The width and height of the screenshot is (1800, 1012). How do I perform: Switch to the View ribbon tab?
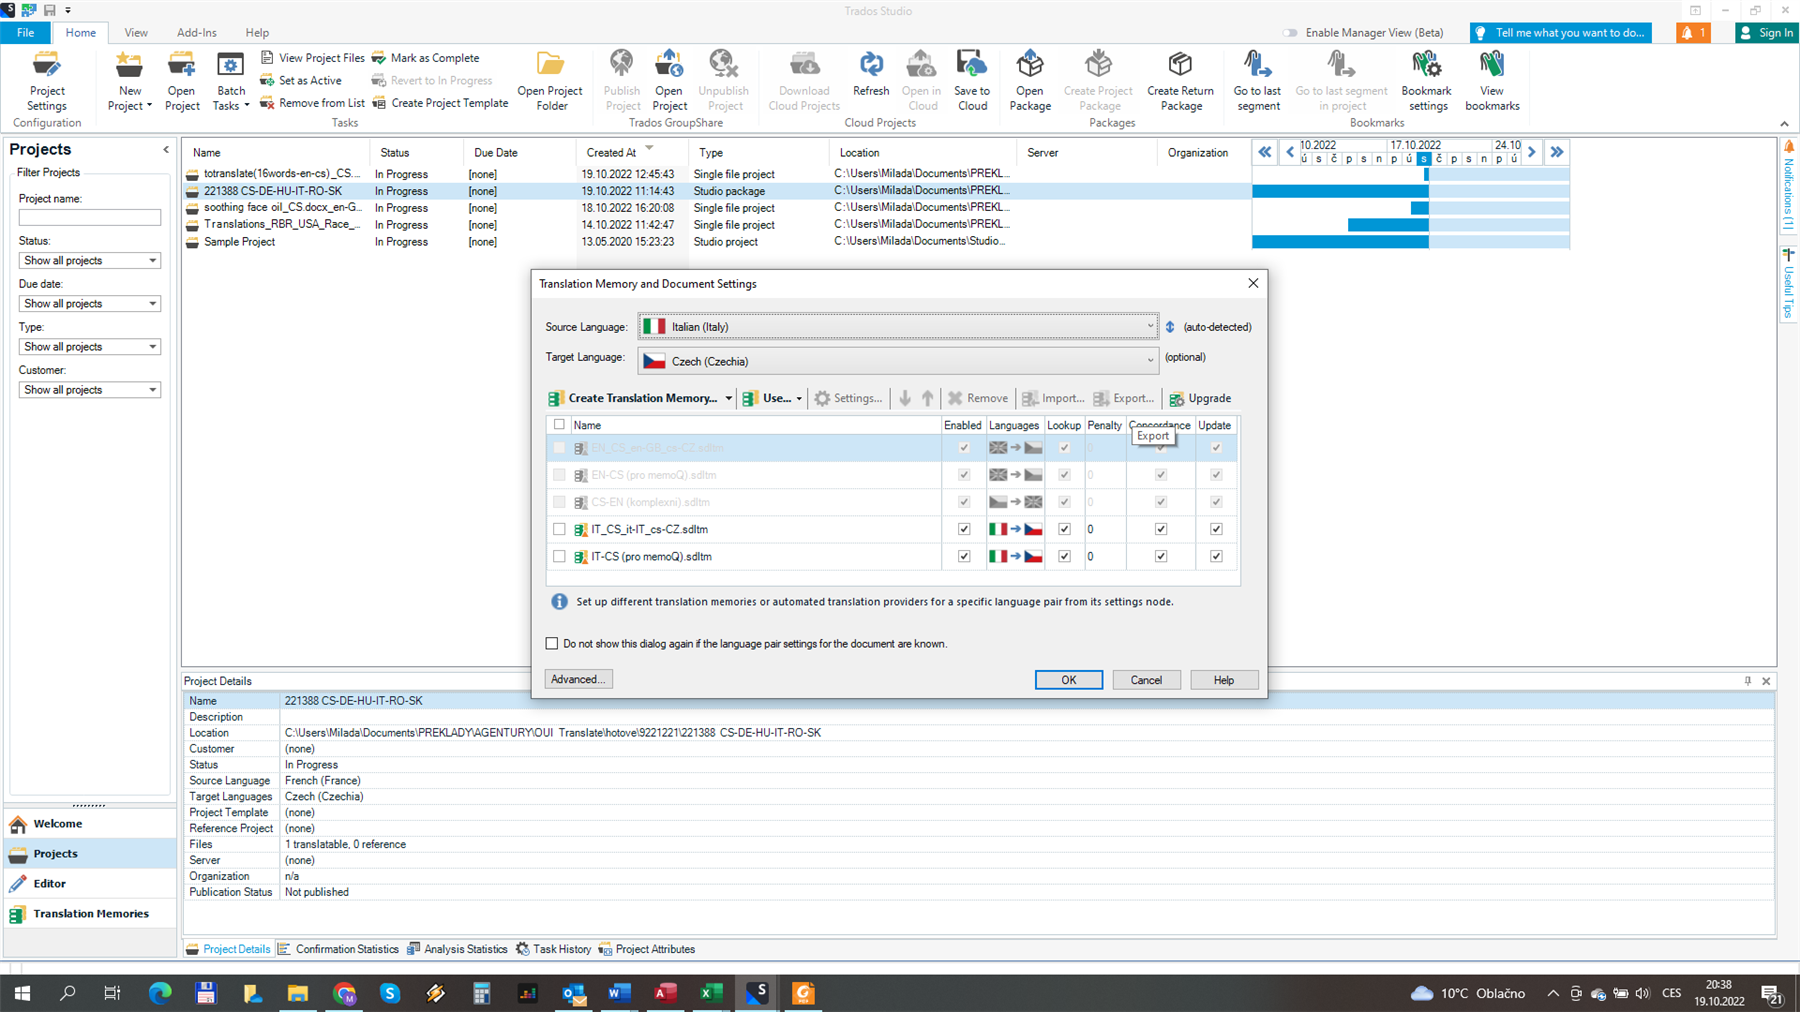136,33
